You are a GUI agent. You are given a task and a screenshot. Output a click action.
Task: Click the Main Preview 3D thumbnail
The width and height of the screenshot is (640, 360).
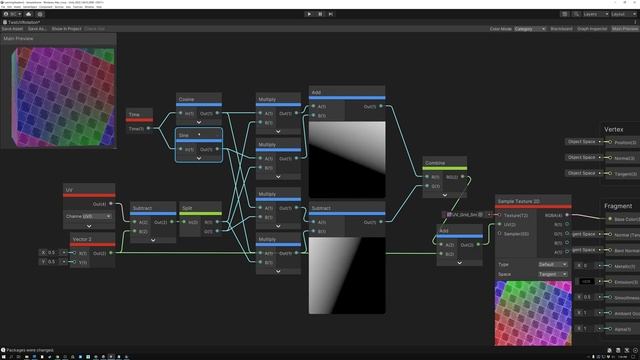pos(63,97)
